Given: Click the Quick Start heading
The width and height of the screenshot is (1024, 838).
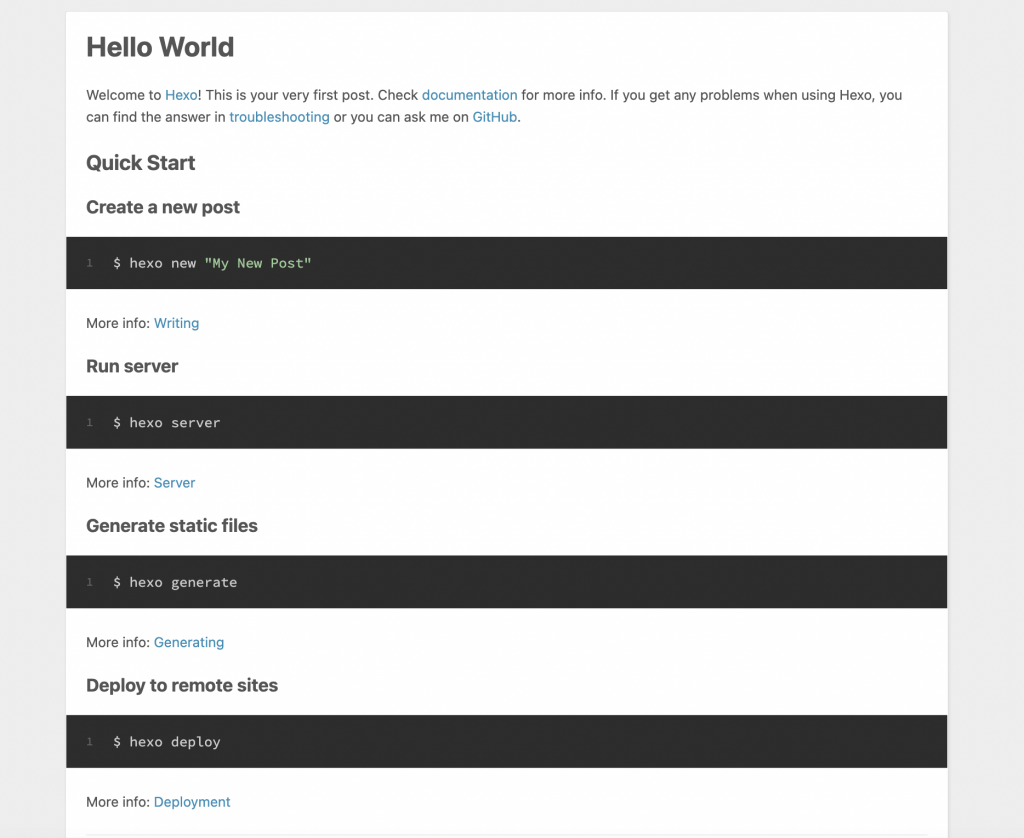Looking at the screenshot, I should click(141, 163).
